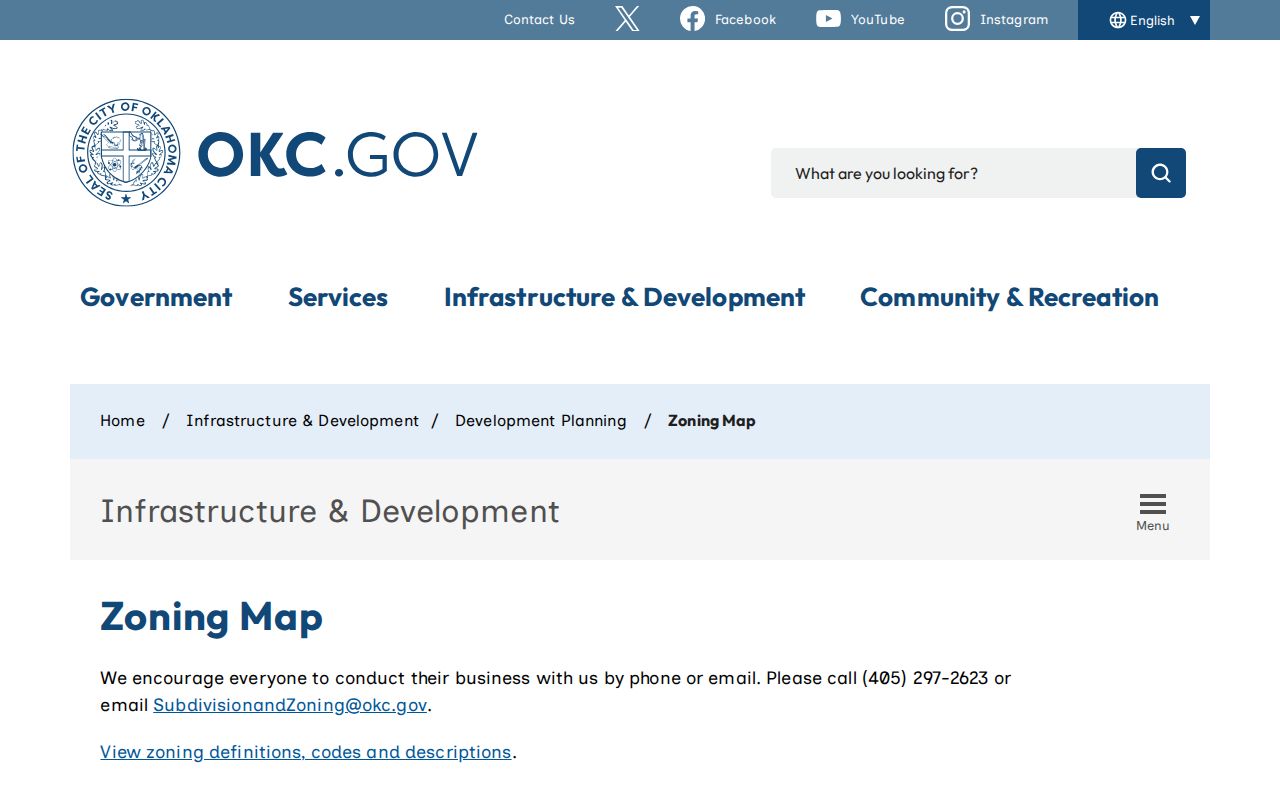
Task: Click the Infrastructure & Development section heading
Action: [x=330, y=511]
